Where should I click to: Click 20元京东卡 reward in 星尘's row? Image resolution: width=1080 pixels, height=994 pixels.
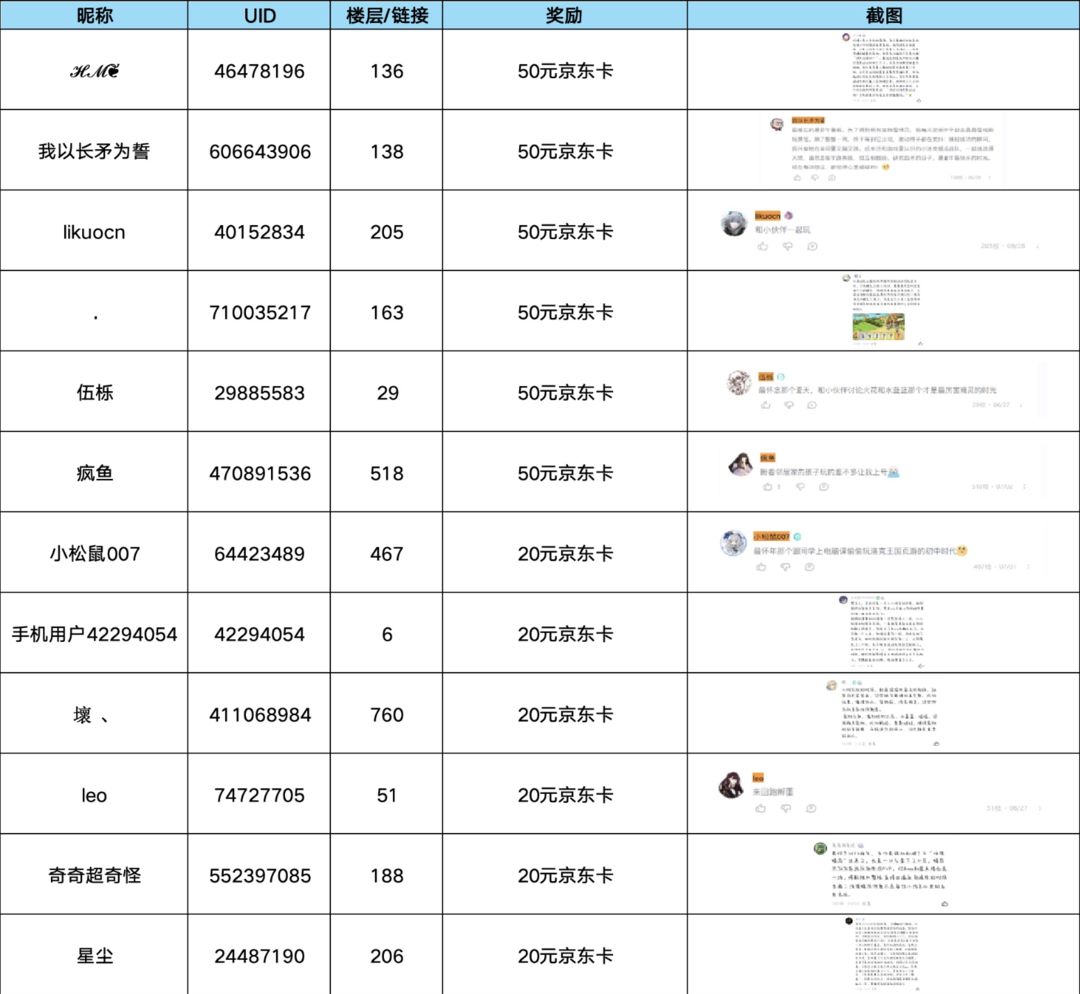point(565,956)
